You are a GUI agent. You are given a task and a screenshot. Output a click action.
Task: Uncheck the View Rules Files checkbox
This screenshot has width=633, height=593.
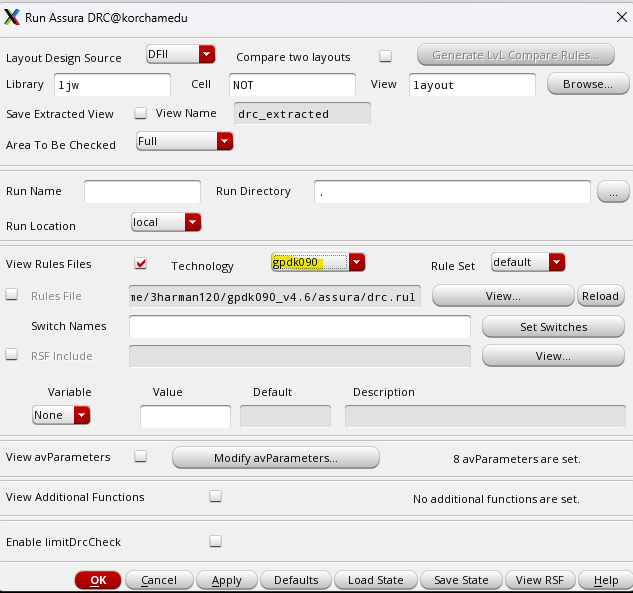point(140,264)
